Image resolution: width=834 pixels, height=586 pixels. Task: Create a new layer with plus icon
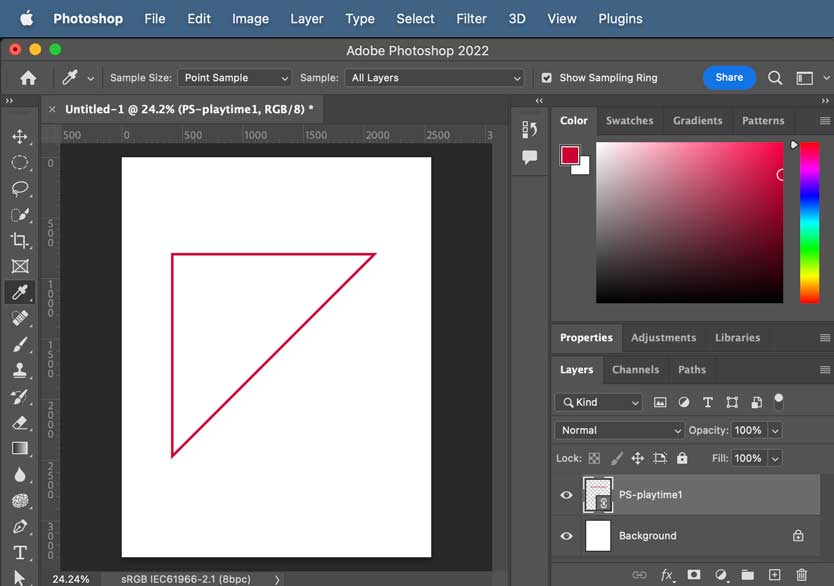tap(775, 575)
